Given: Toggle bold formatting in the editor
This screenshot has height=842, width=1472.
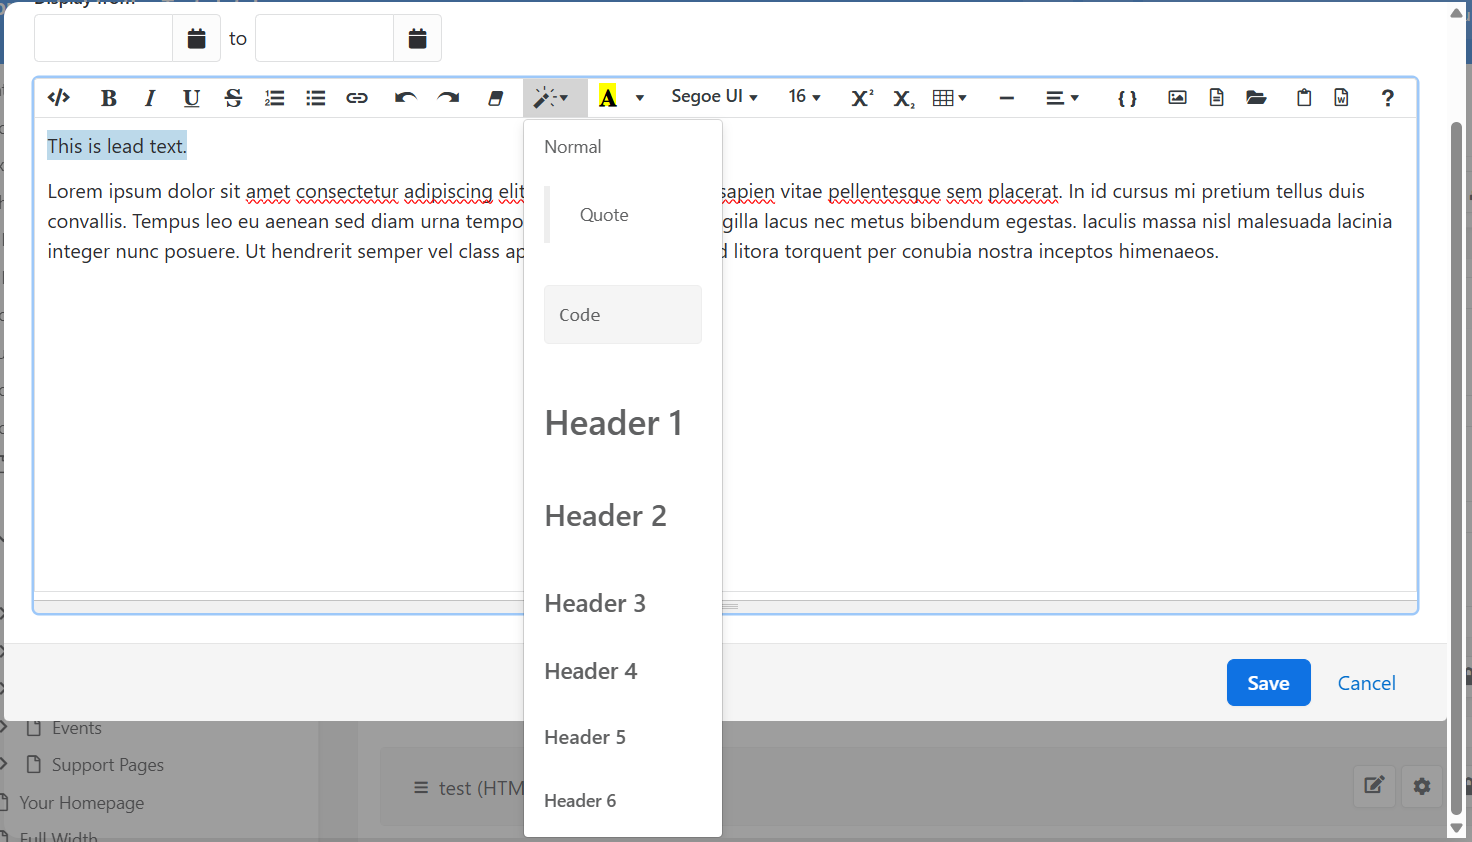Looking at the screenshot, I should 108,97.
